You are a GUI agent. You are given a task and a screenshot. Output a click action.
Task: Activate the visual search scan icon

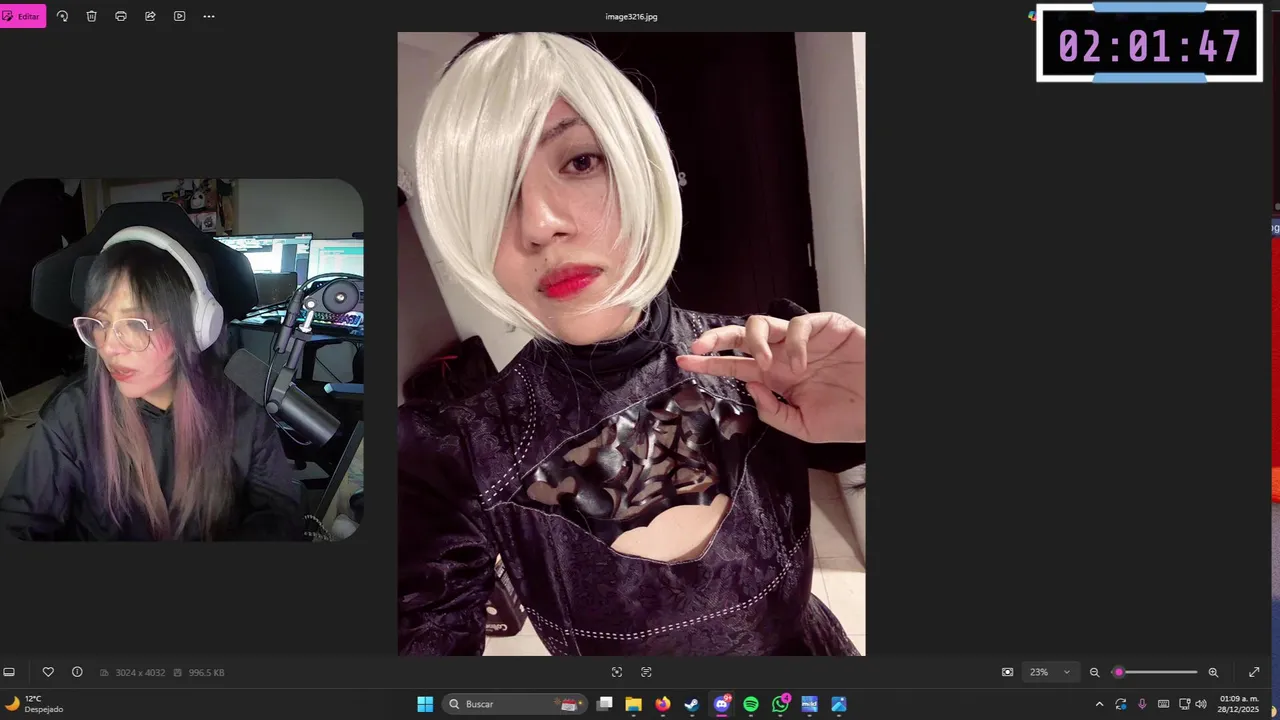pyautogui.click(x=617, y=672)
